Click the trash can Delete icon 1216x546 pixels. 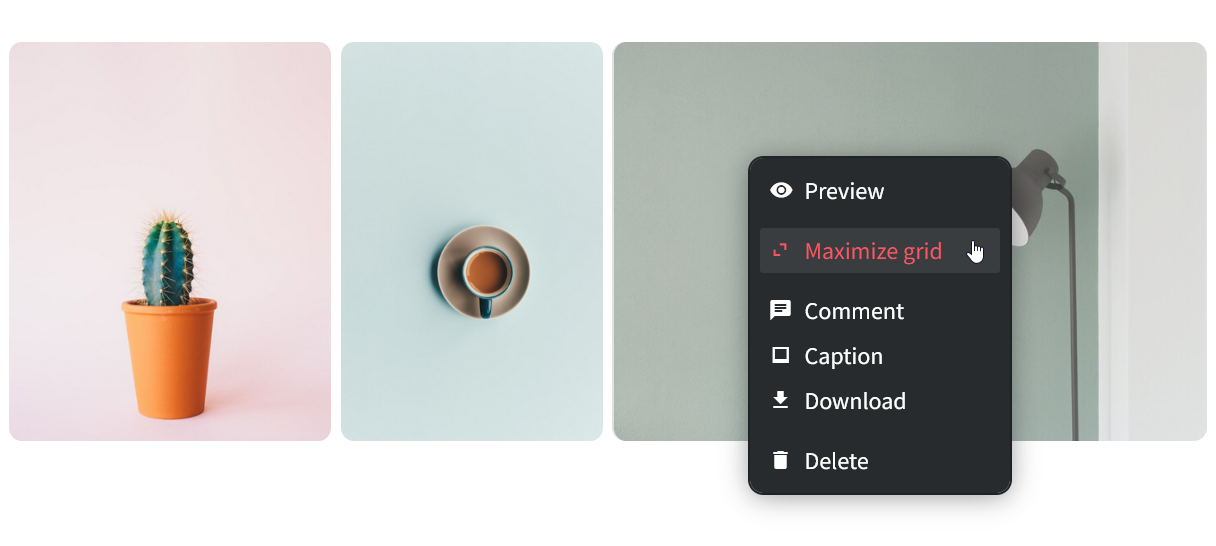(781, 460)
